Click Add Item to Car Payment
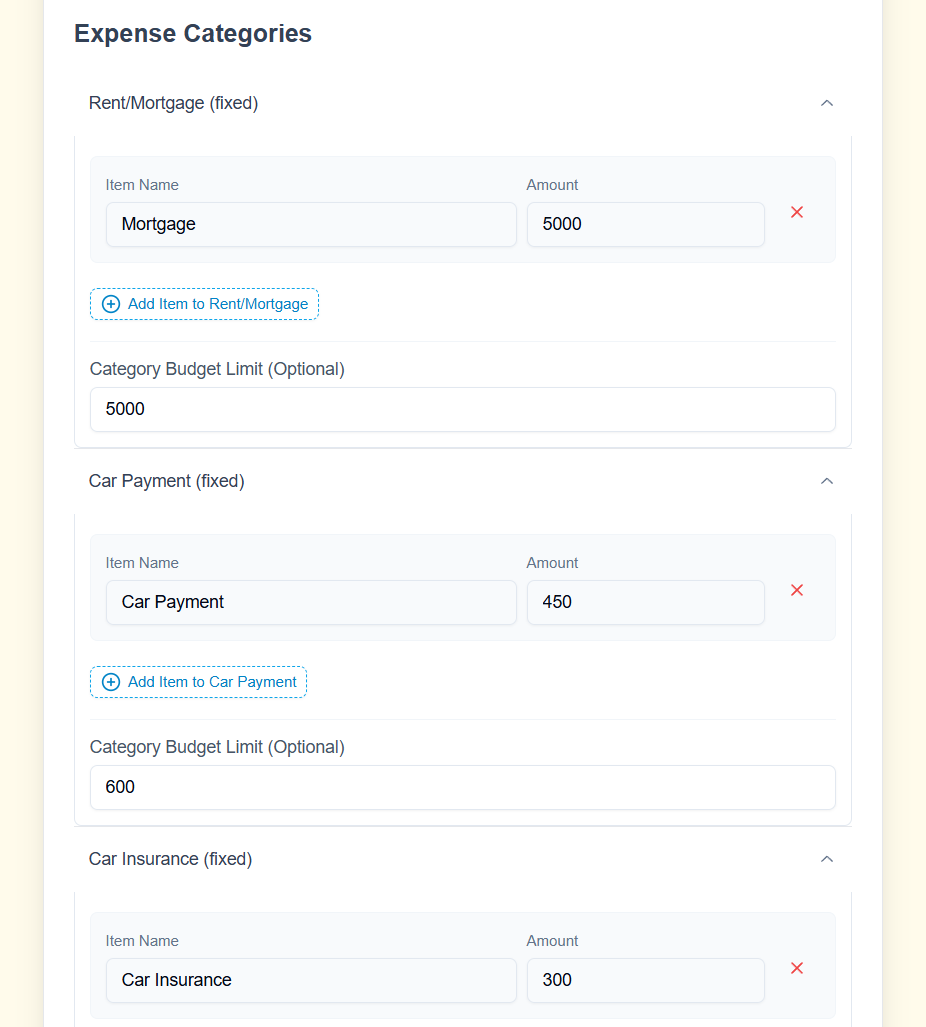926x1027 pixels. coord(198,681)
